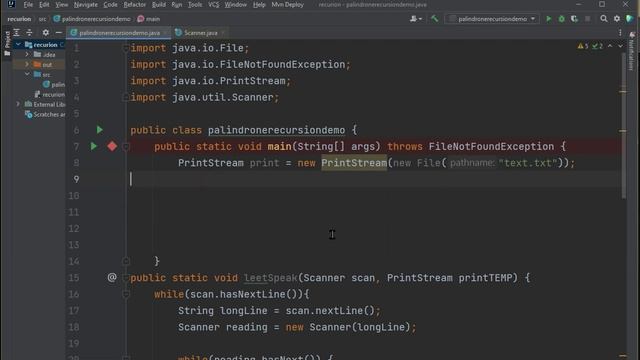Expand External Libraries node
Screen dimensions: 640x360
coord(18,104)
